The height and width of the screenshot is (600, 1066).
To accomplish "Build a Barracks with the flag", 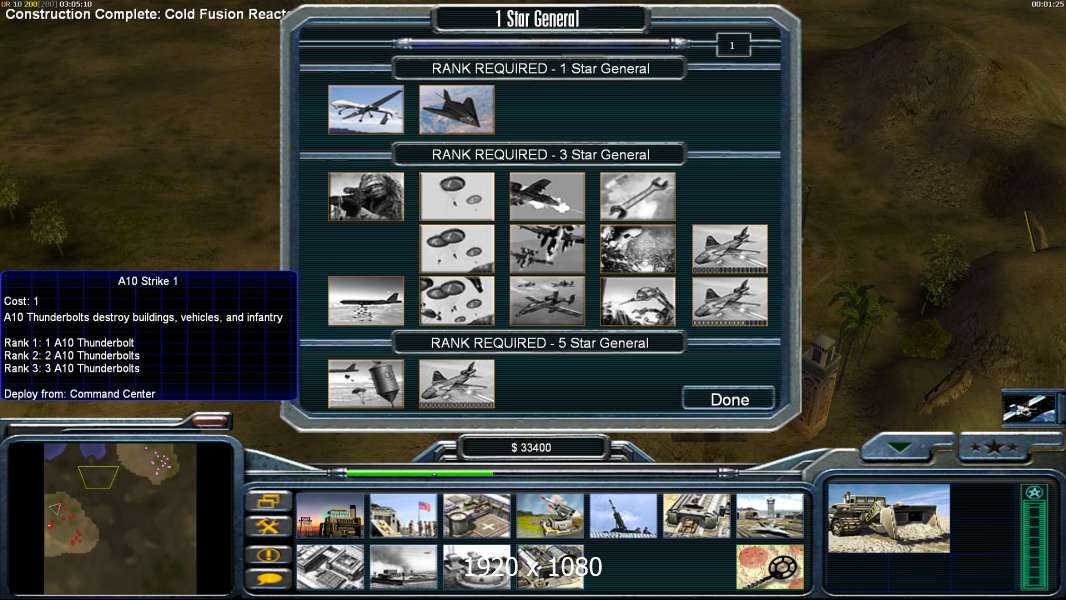I will pyautogui.click(x=403, y=516).
